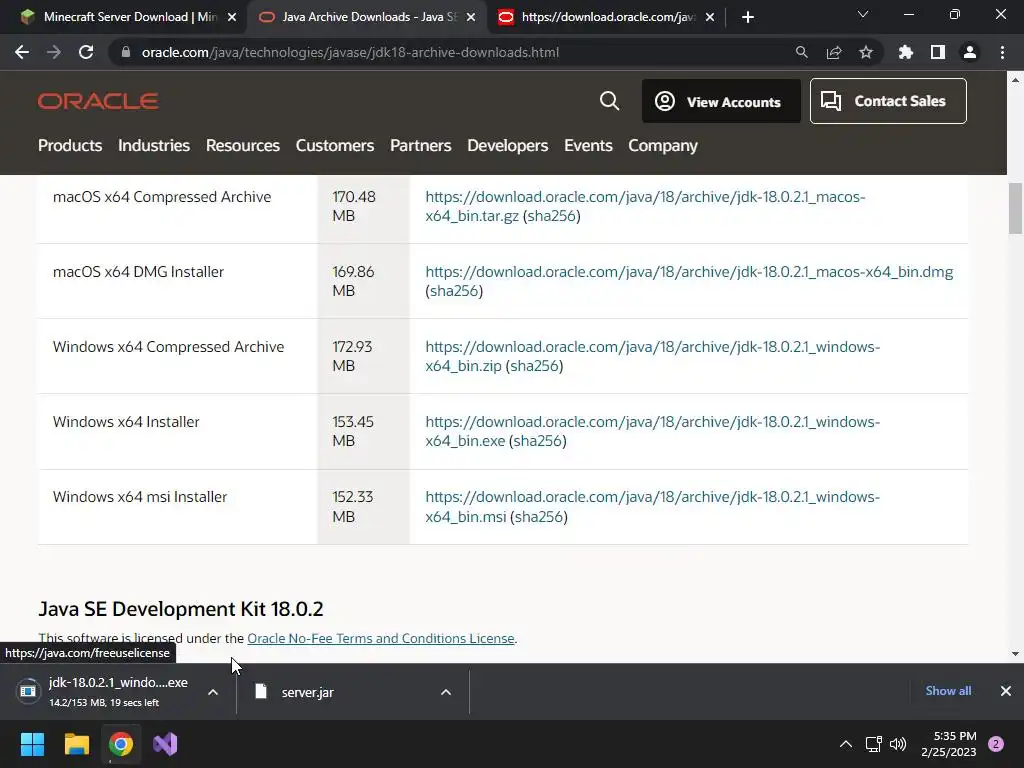Viewport: 1024px width, 768px height.
Task: Click the 153.45 MB size cell
Action: pyautogui.click(x=363, y=431)
